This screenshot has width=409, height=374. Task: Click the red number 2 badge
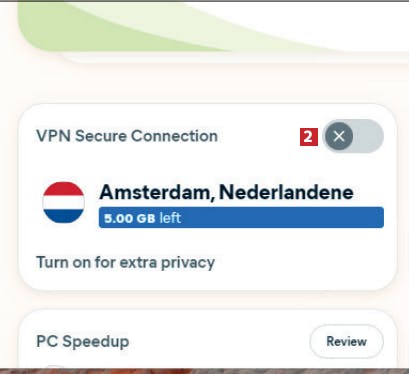309,137
